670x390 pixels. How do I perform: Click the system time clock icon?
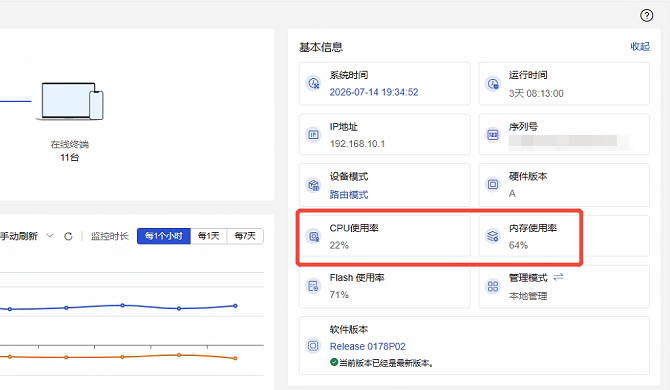click(x=314, y=83)
